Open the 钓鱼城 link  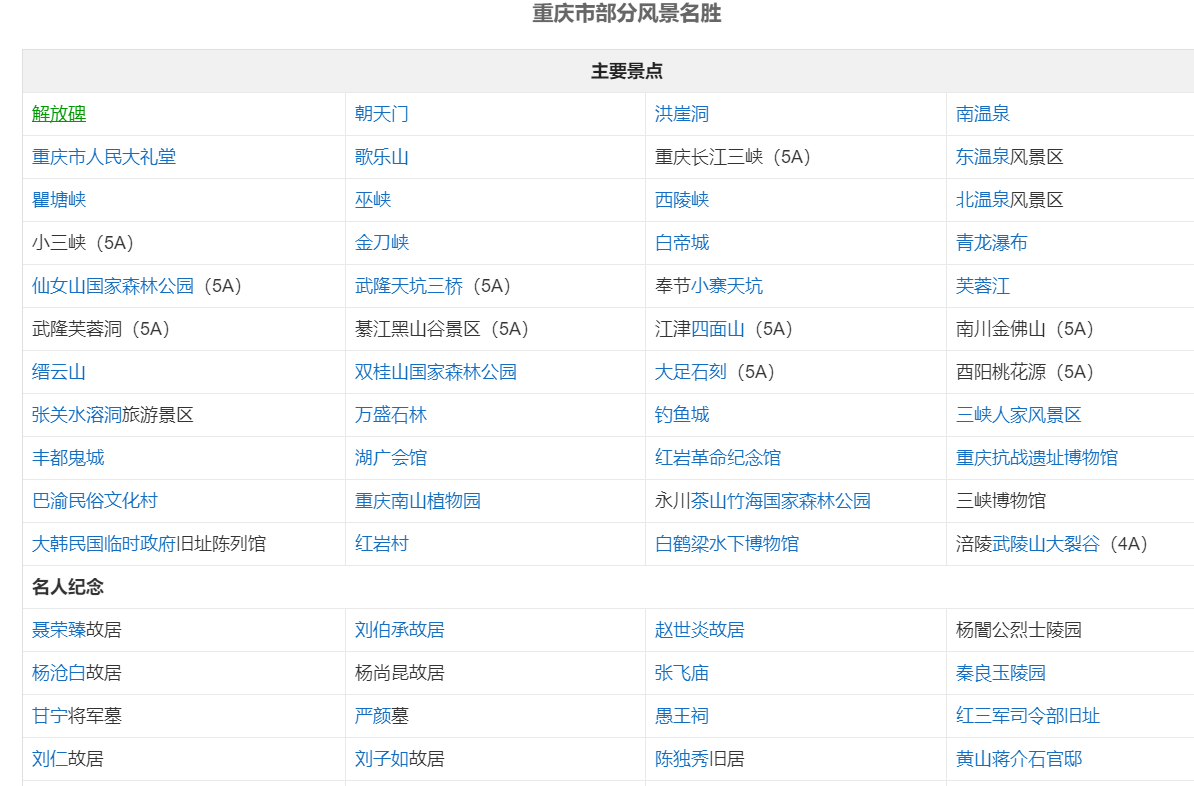[682, 415]
